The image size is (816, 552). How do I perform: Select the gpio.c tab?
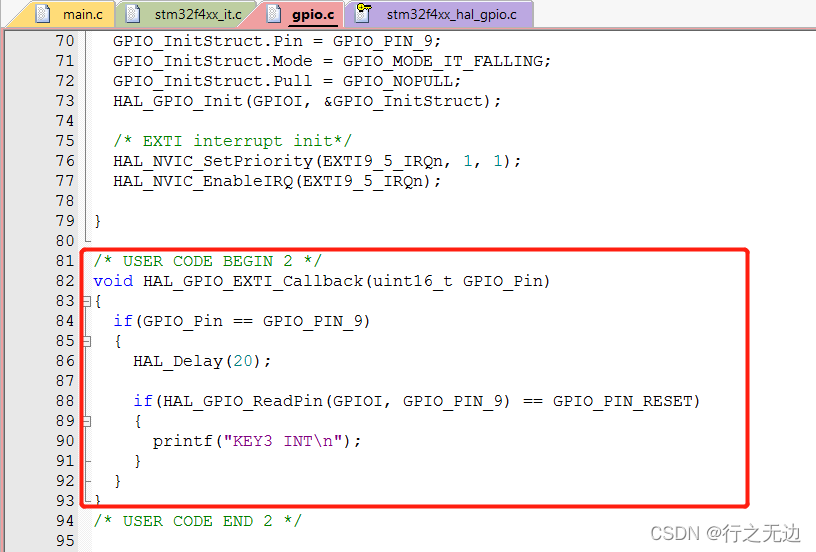click(303, 14)
